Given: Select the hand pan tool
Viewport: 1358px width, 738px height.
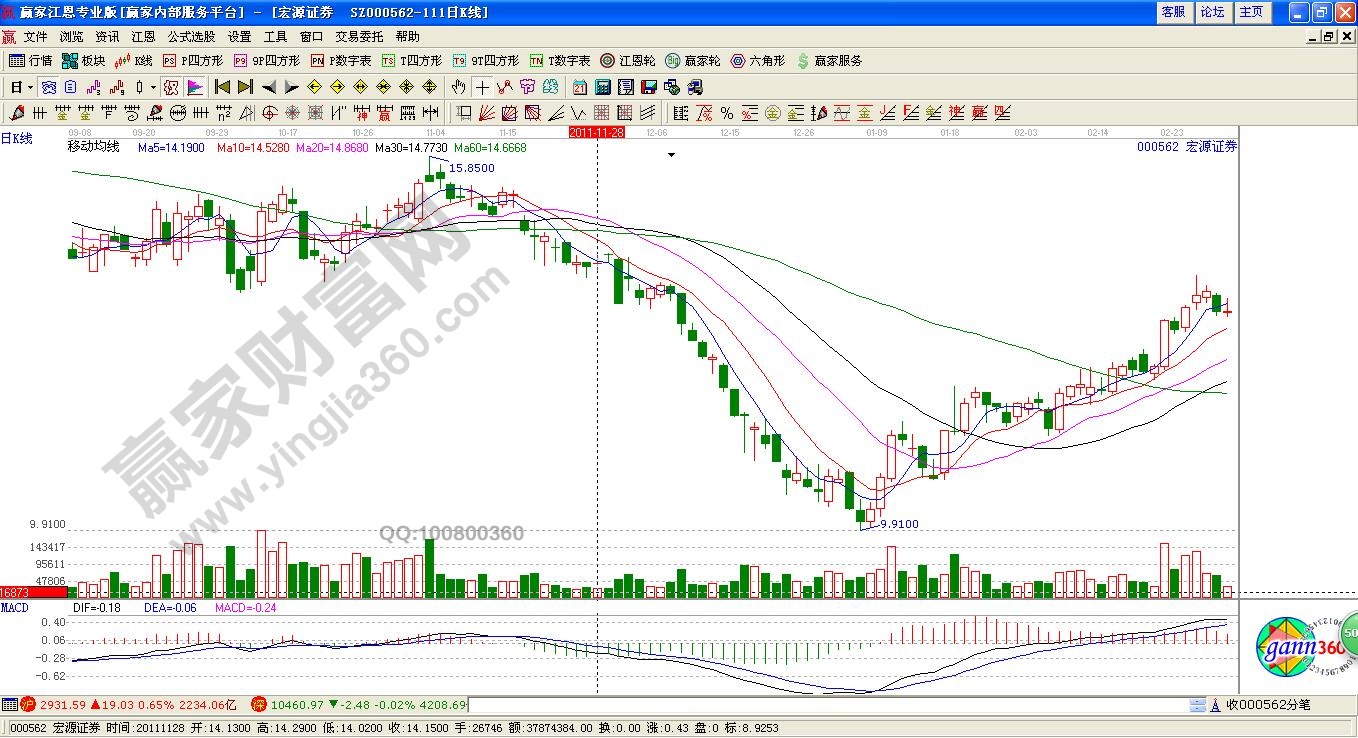Looking at the screenshot, I should (458, 87).
